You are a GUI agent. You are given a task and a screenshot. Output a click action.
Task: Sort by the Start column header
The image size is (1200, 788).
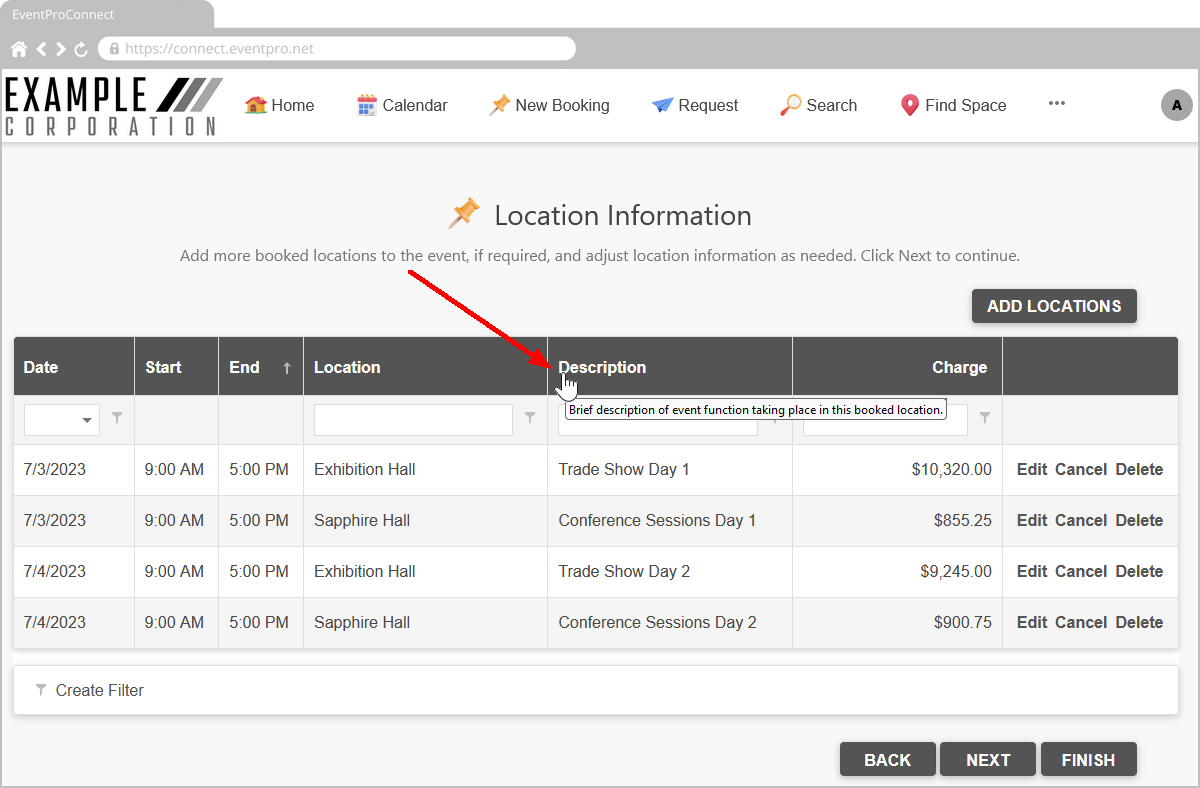pyautogui.click(x=176, y=367)
